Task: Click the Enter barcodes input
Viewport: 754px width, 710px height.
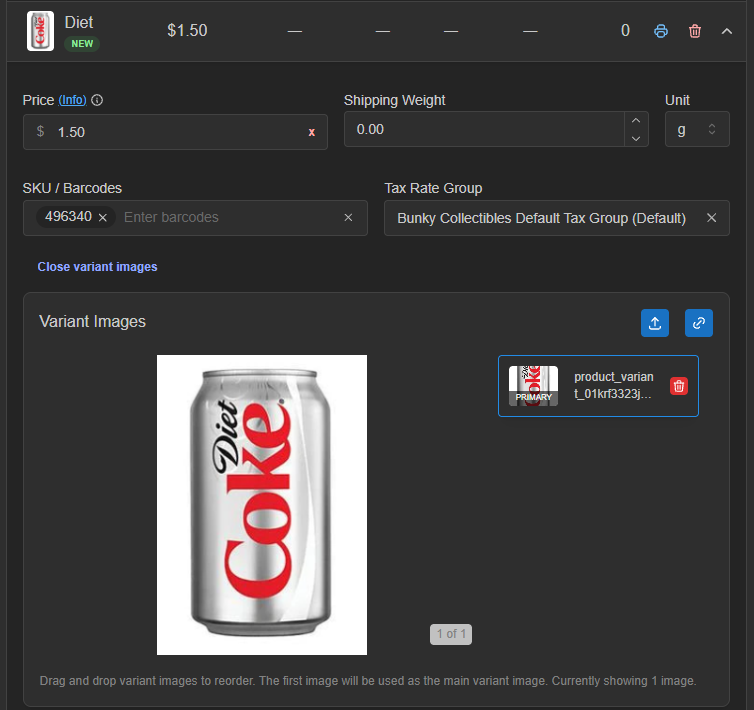Action: [229, 217]
